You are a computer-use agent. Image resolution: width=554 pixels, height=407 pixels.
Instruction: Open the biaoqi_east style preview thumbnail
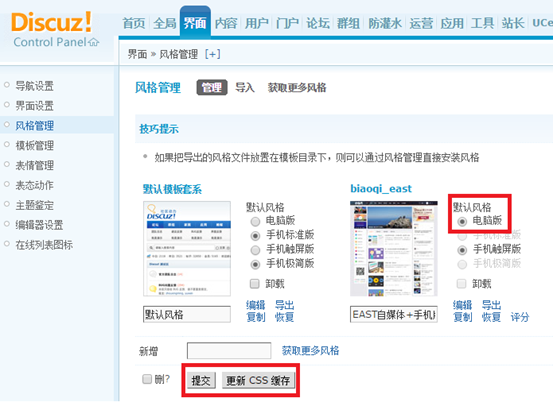[x=394, y=249]
